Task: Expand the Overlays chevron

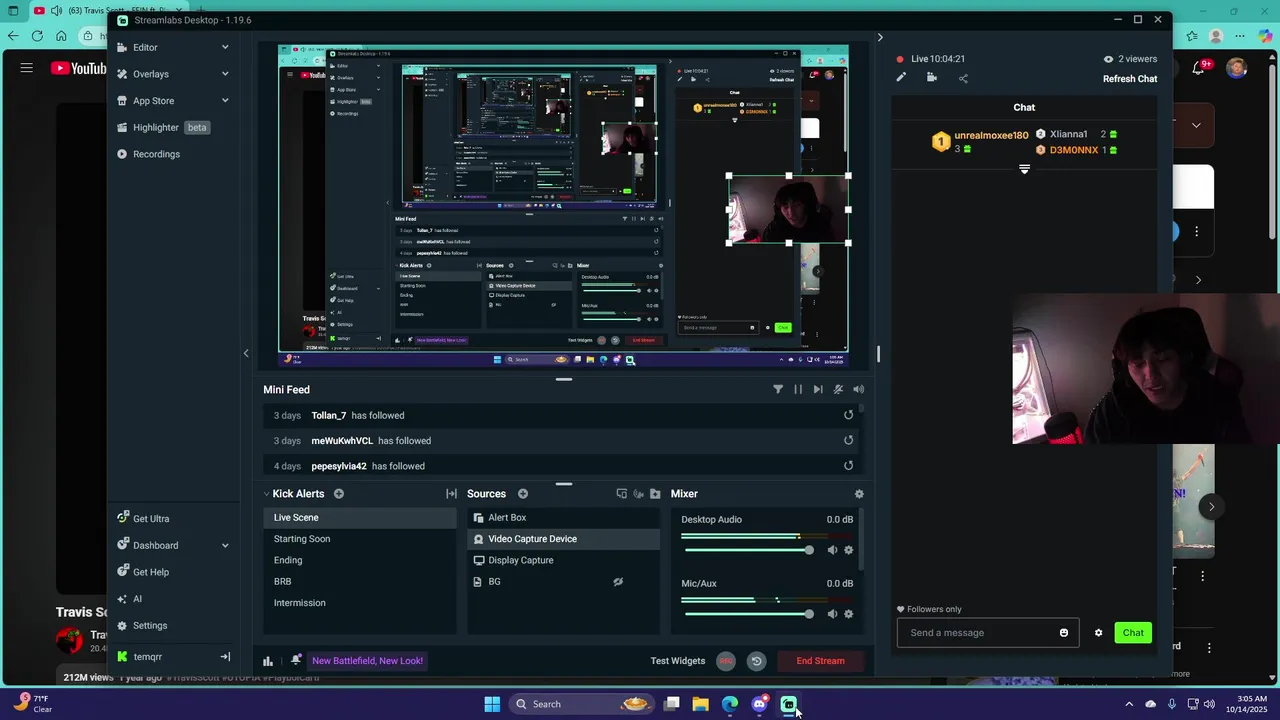Action: tap(225, 74)
